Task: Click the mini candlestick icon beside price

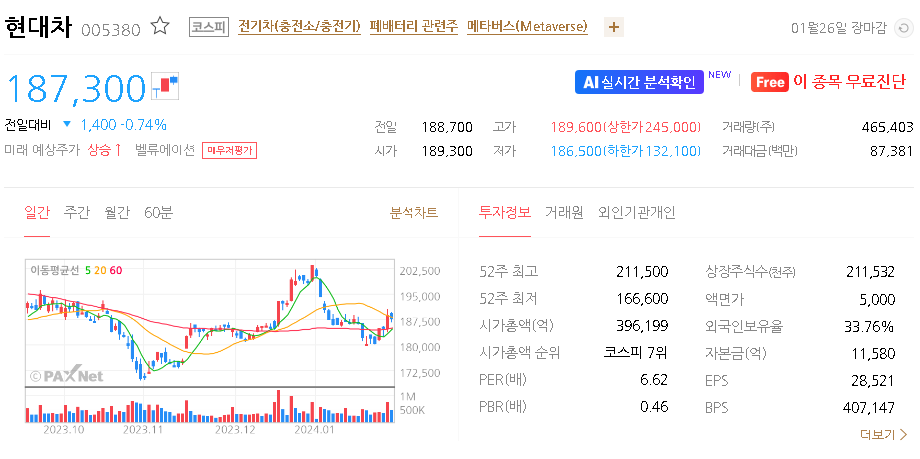Action: [x=165, y=86]
